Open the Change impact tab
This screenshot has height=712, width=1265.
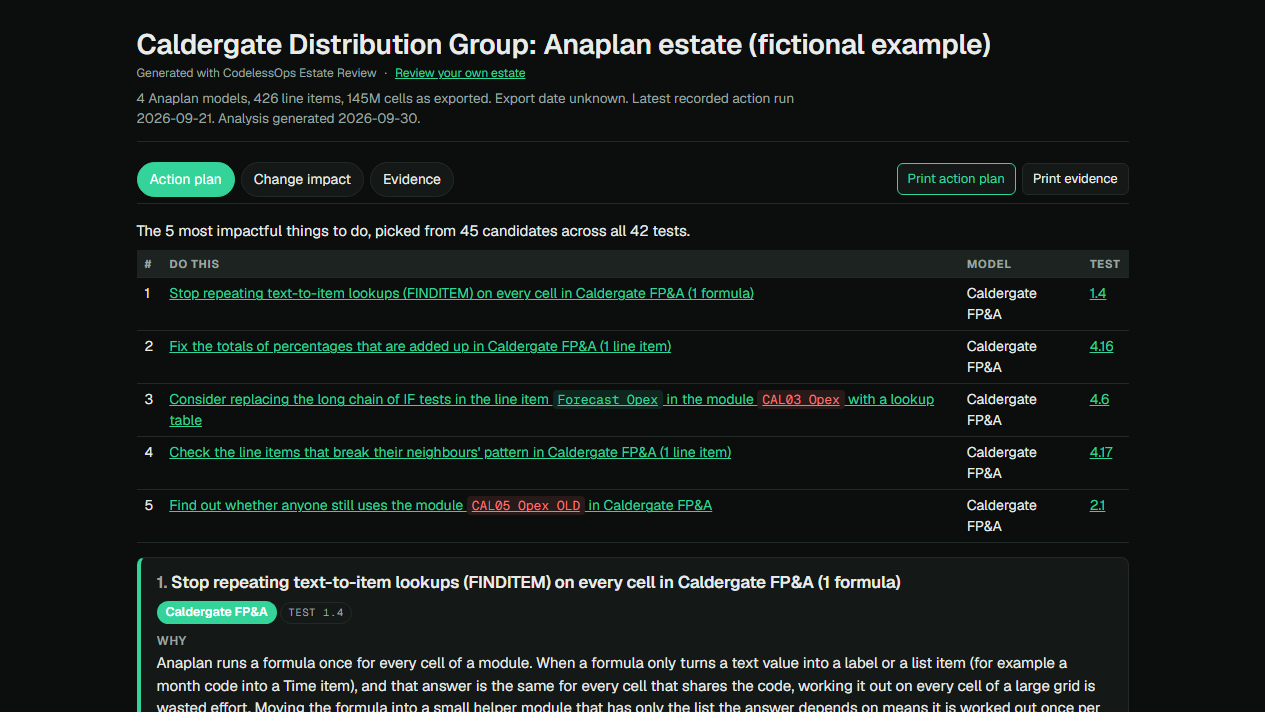302,180
